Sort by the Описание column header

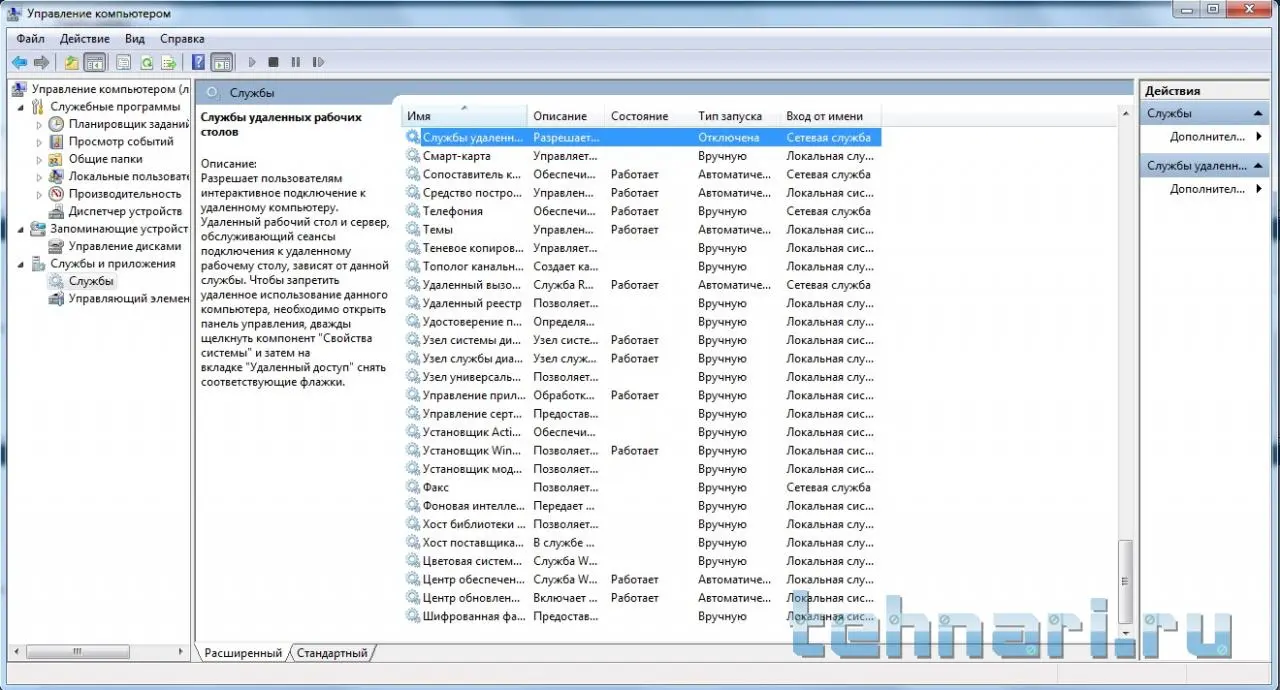(x=566, y=116)
